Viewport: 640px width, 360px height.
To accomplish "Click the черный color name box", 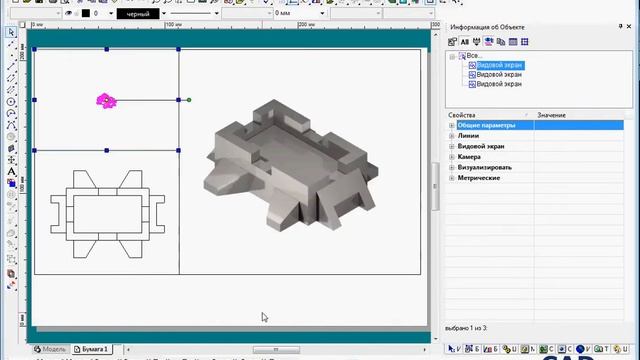I will coord(138,14).
